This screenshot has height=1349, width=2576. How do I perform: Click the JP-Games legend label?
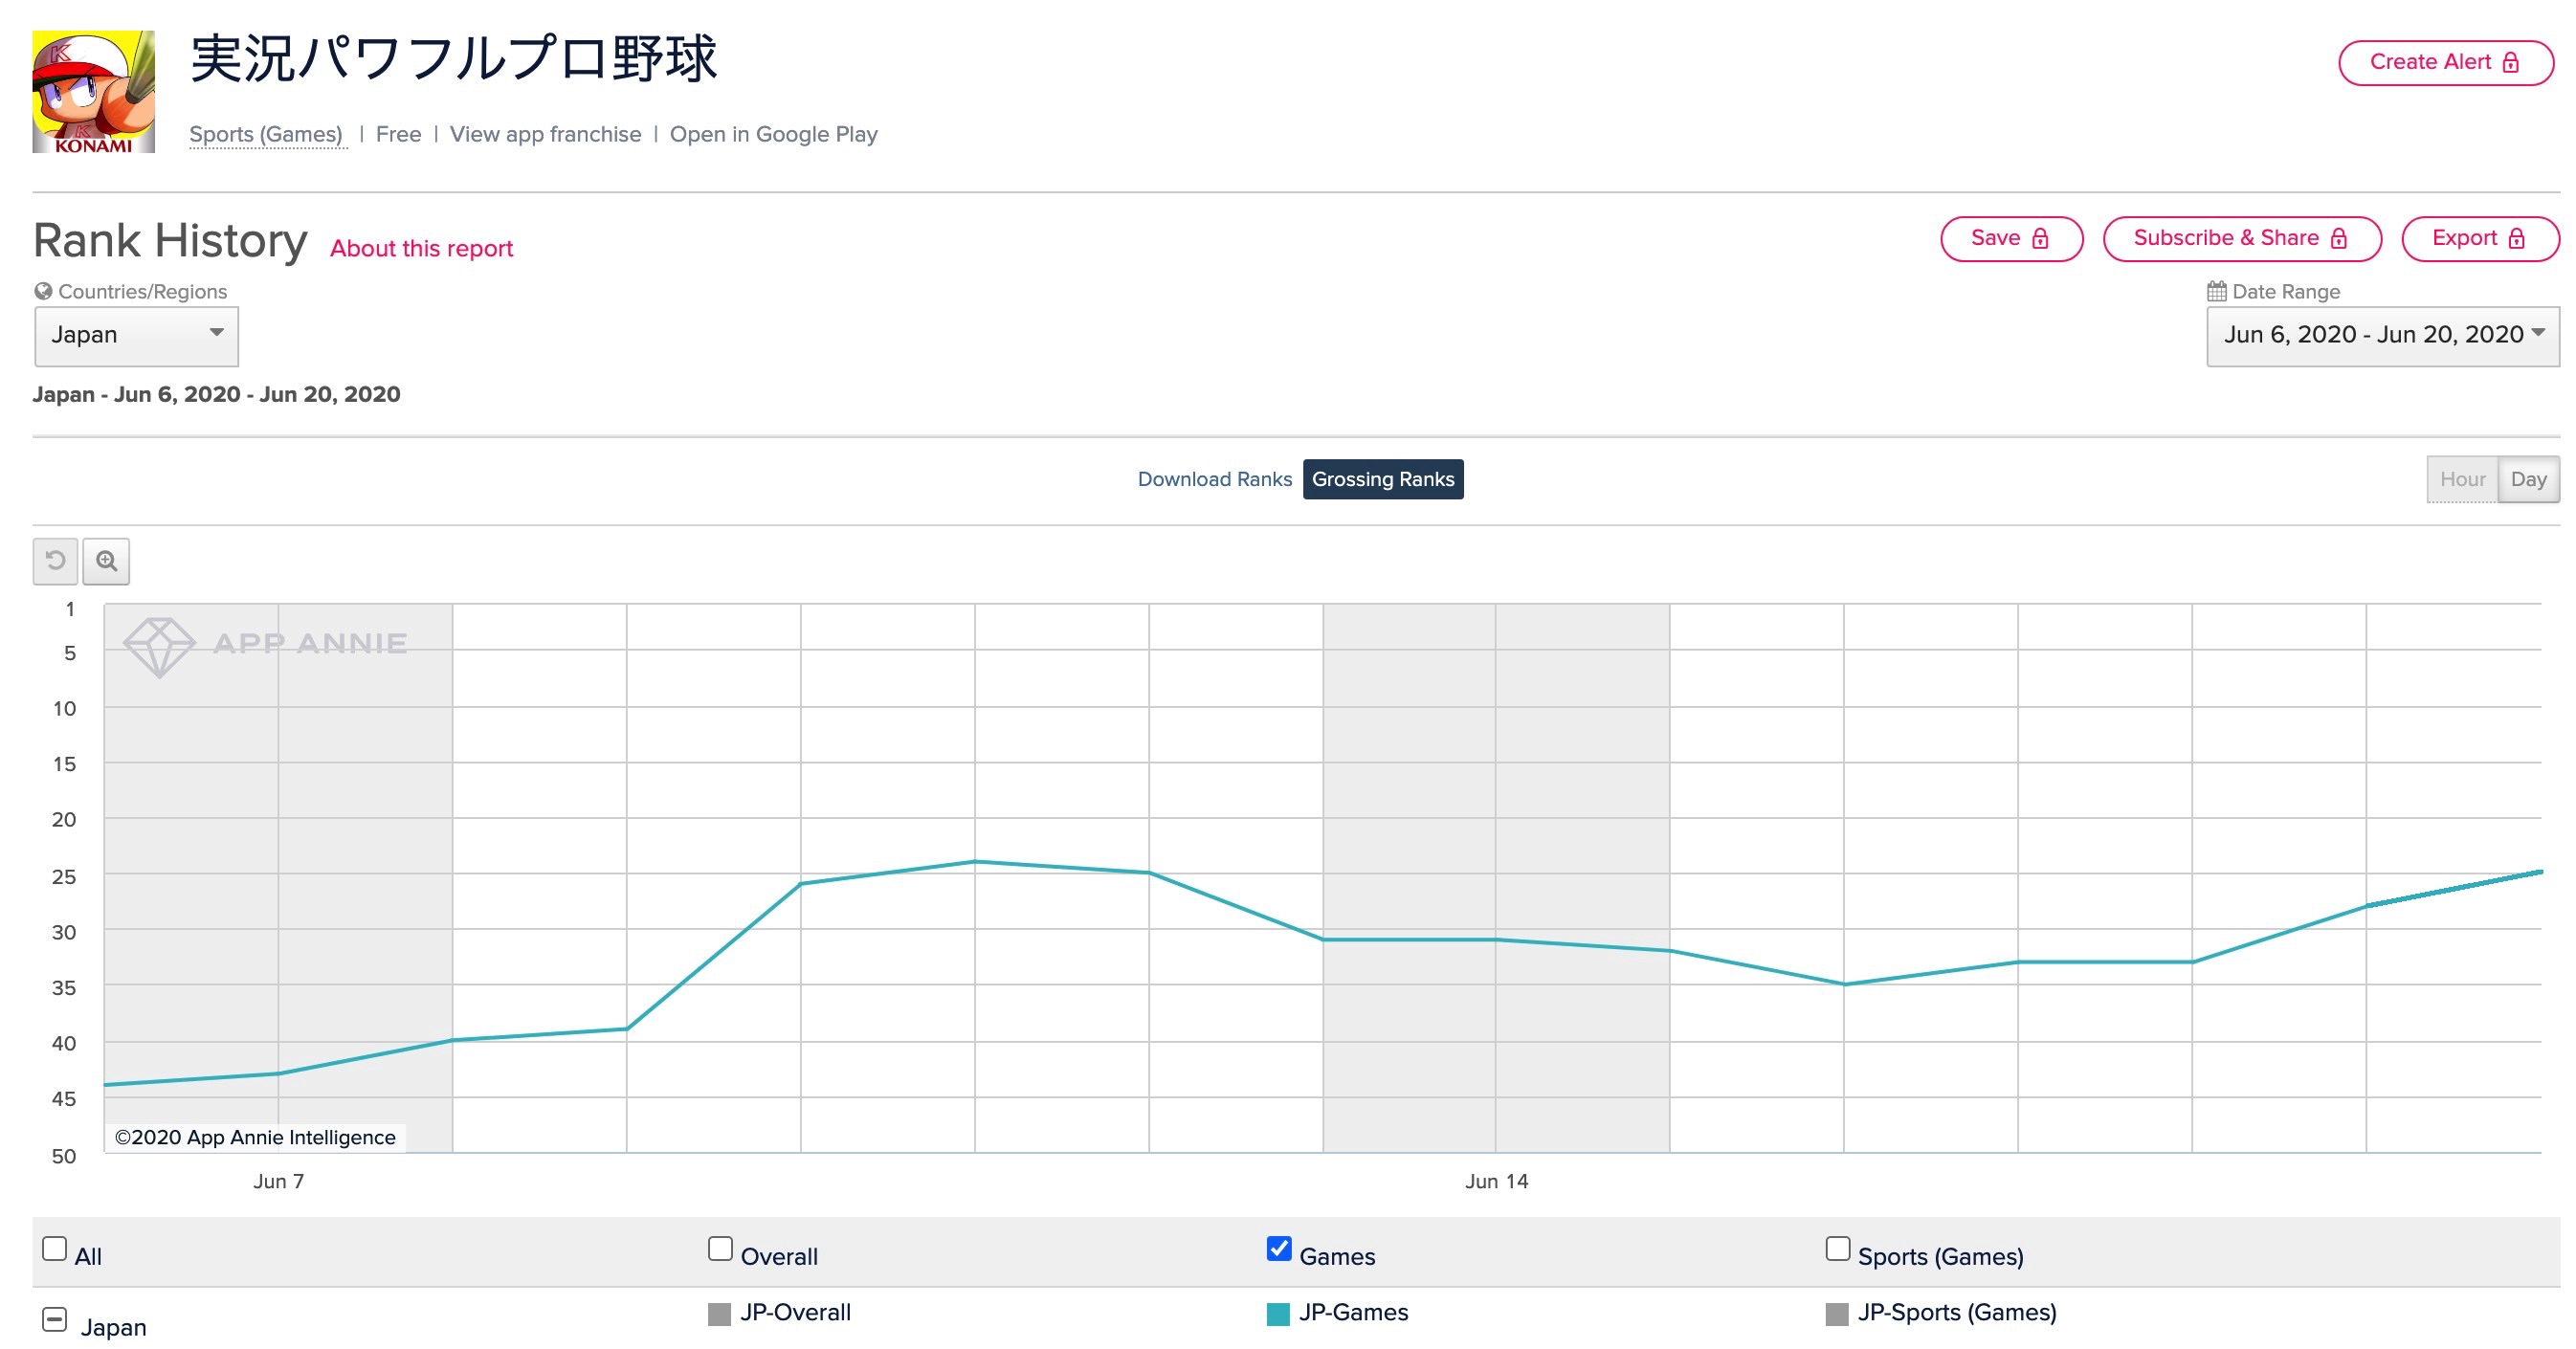click(x=1353, y=1313)
